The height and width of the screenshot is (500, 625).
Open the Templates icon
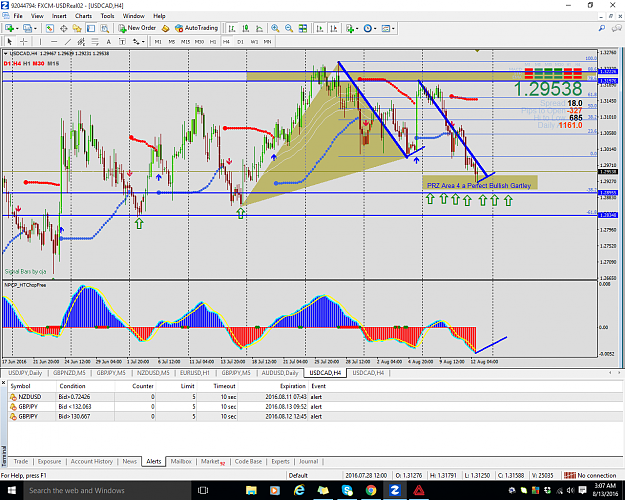point(385,28)
